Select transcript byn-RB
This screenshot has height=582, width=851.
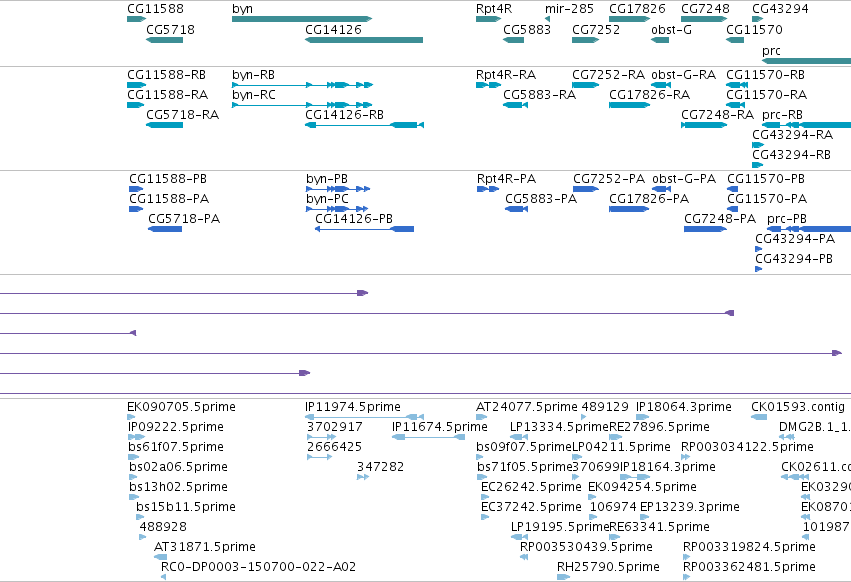pos(302,85)
